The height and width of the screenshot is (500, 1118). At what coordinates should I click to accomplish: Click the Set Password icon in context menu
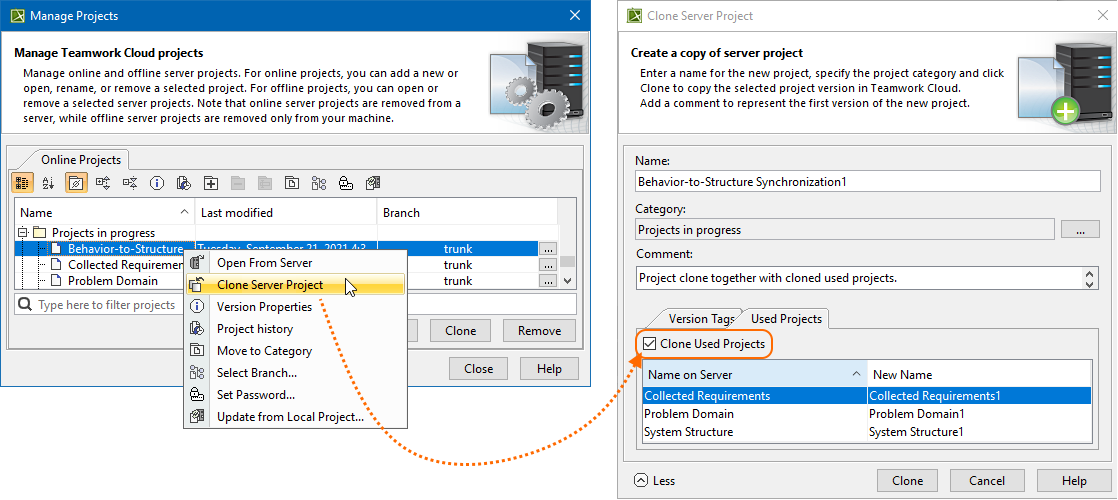pyautogui.click(x=197, y=395)
